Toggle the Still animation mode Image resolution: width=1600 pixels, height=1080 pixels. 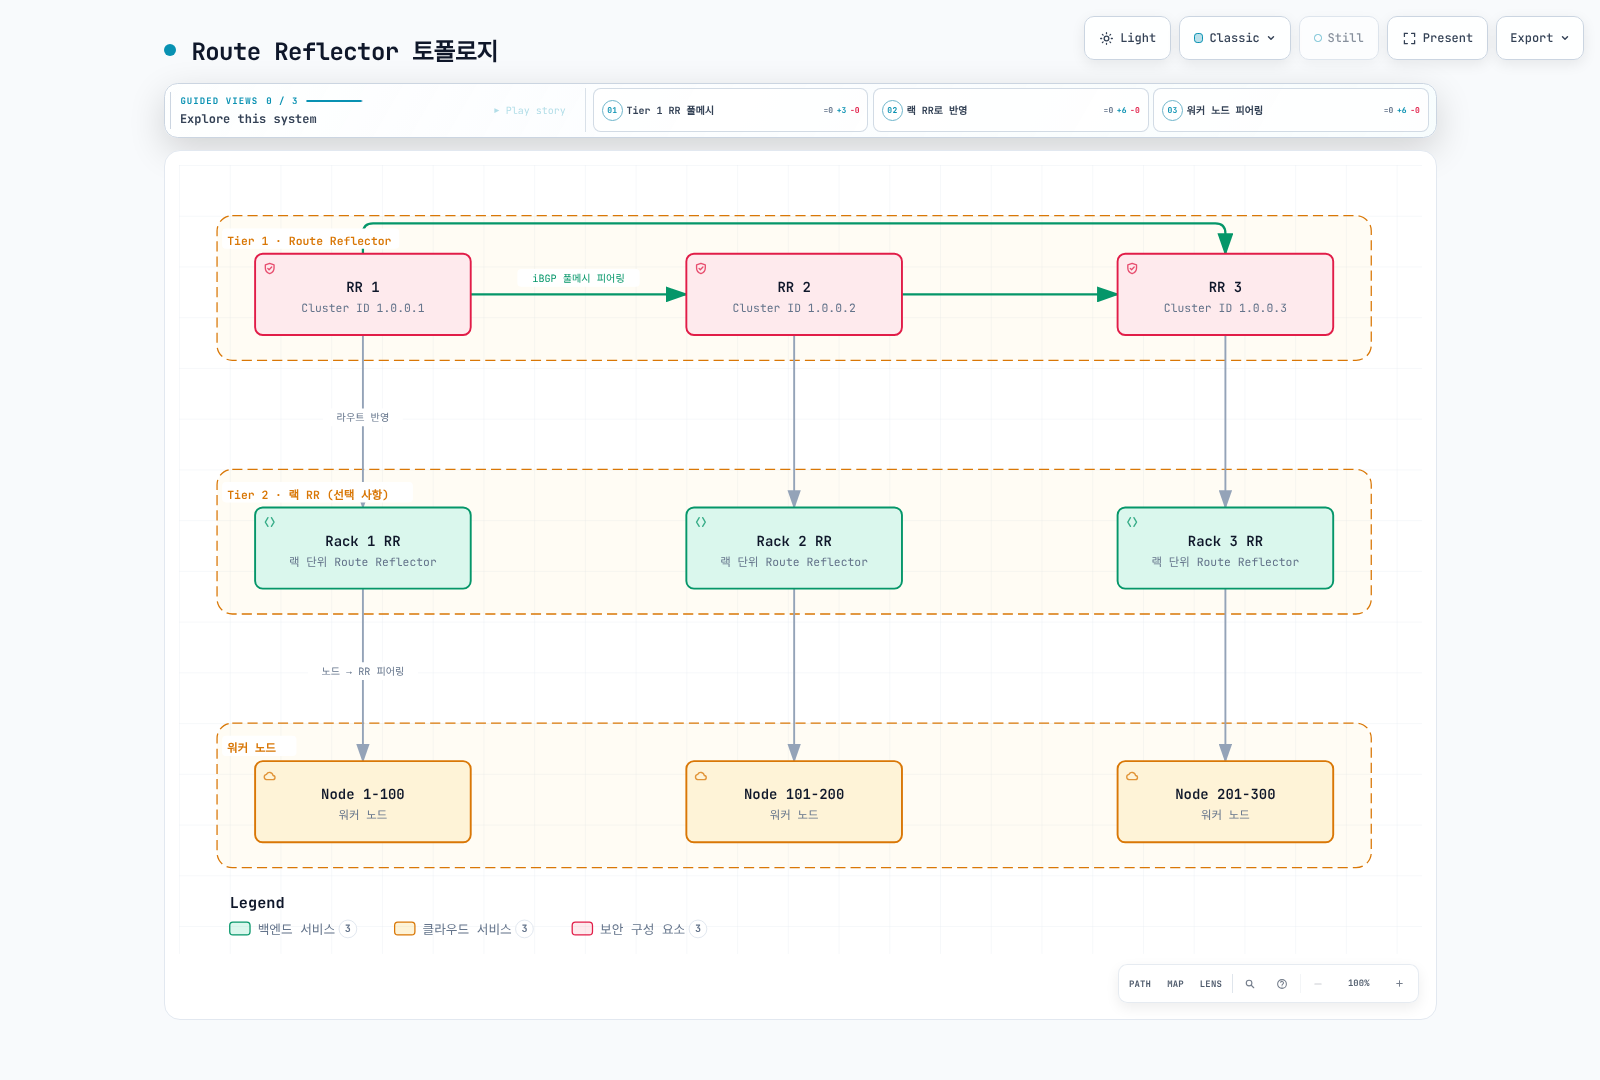click(1338, 38)
